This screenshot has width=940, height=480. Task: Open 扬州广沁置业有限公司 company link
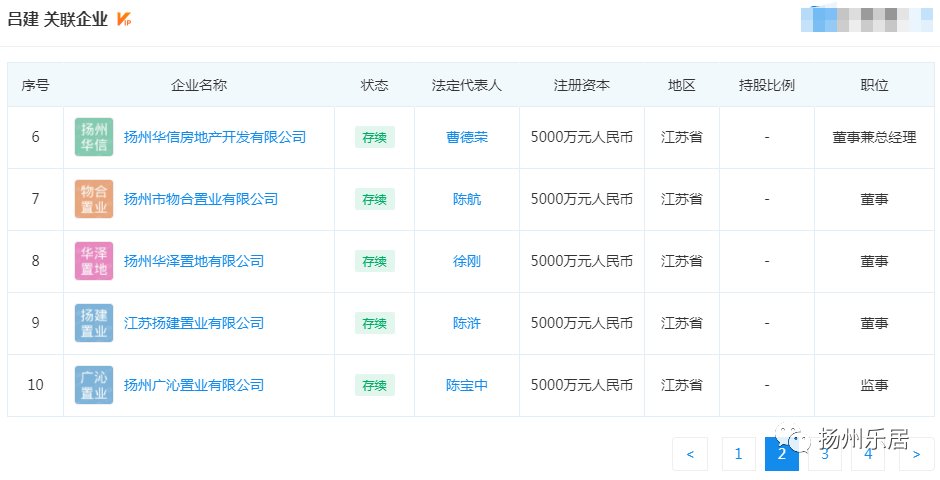(x=194, y=385)
